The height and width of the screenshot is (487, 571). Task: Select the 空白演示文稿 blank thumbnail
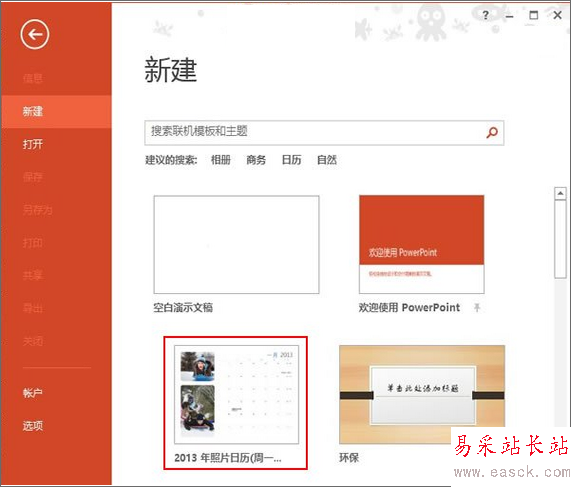coord(236,244)
